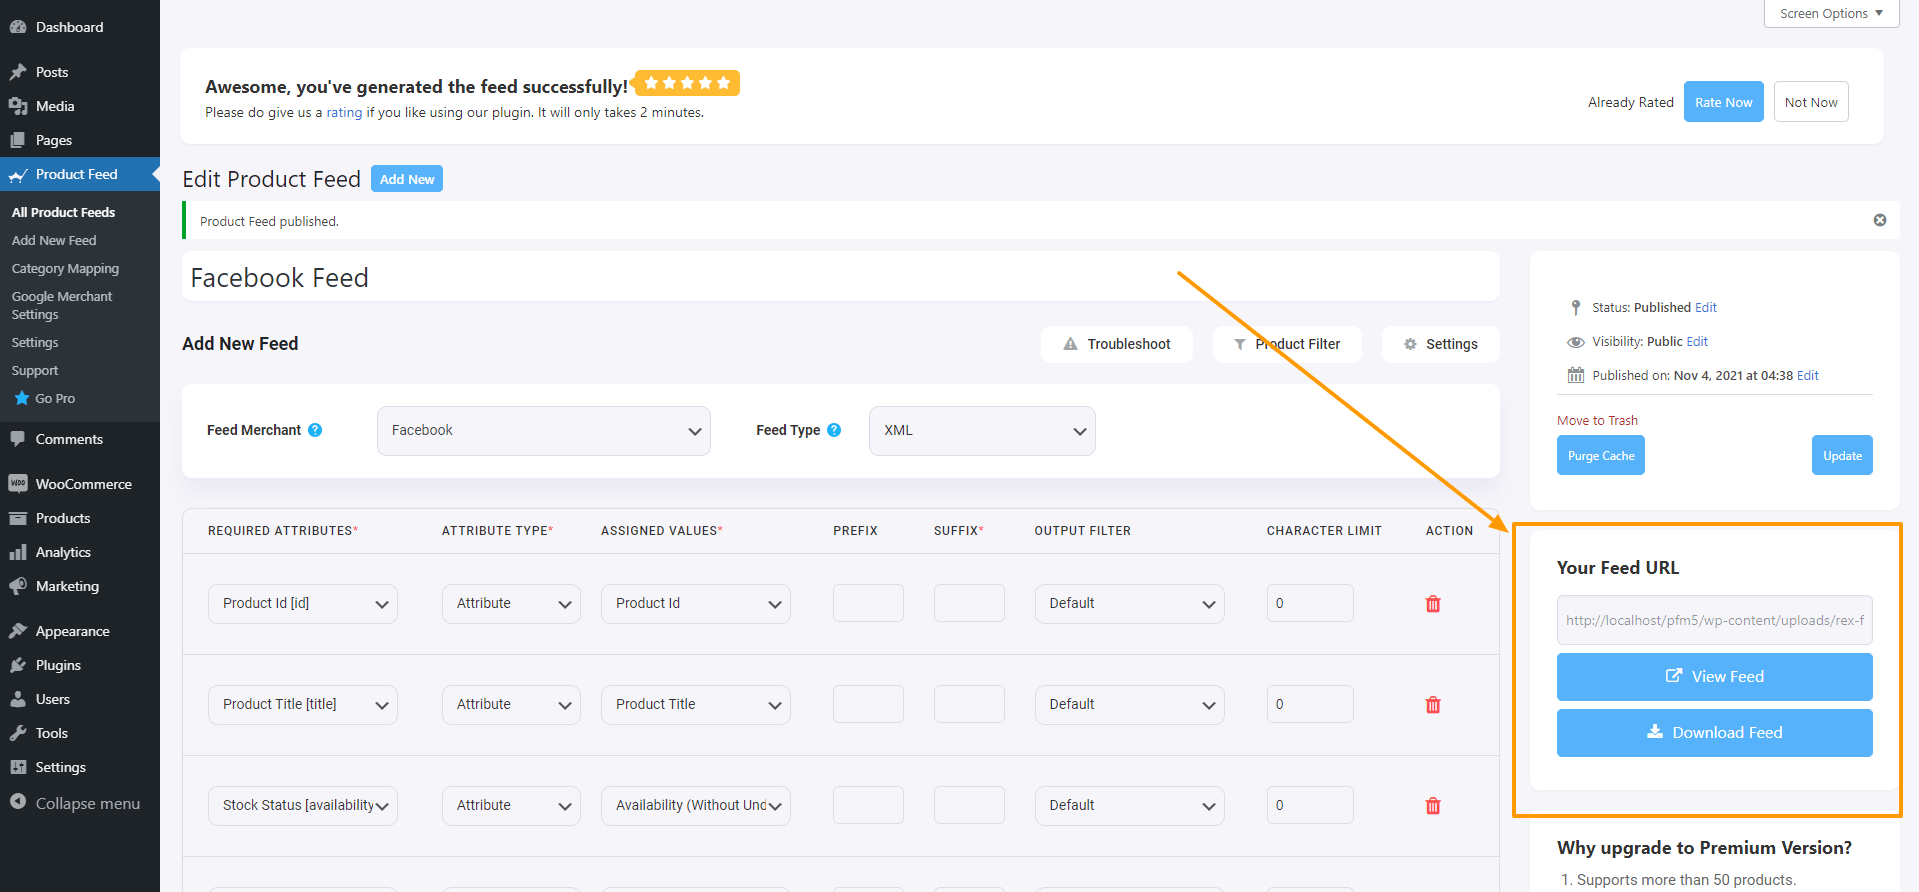Open the Availability assigned value dropdown
This screenshot has height=892, width=1919.
(696, 806)
